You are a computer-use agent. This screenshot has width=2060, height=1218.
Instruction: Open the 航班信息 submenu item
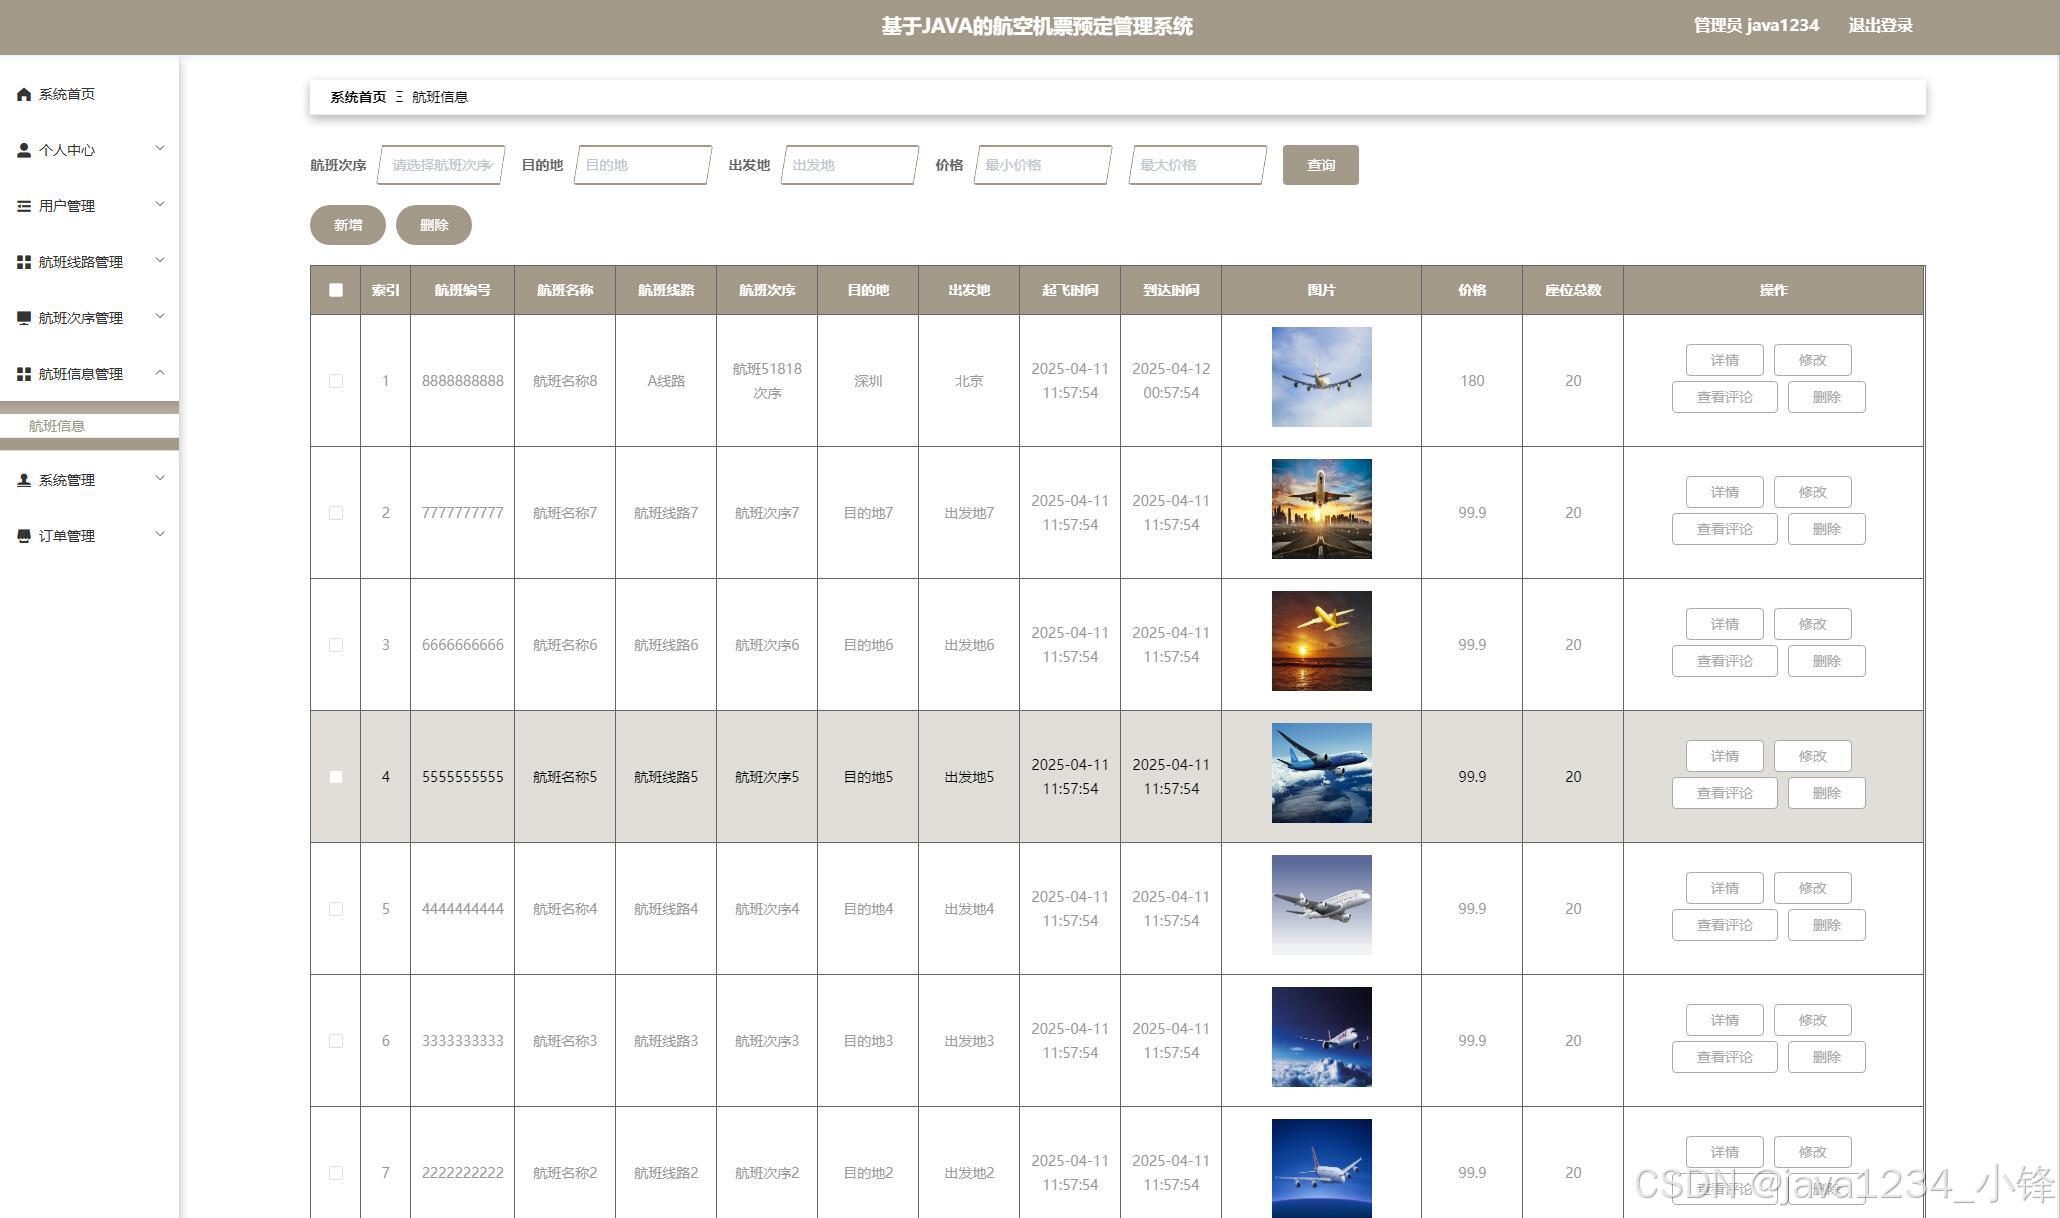click(x=57, y=426)
